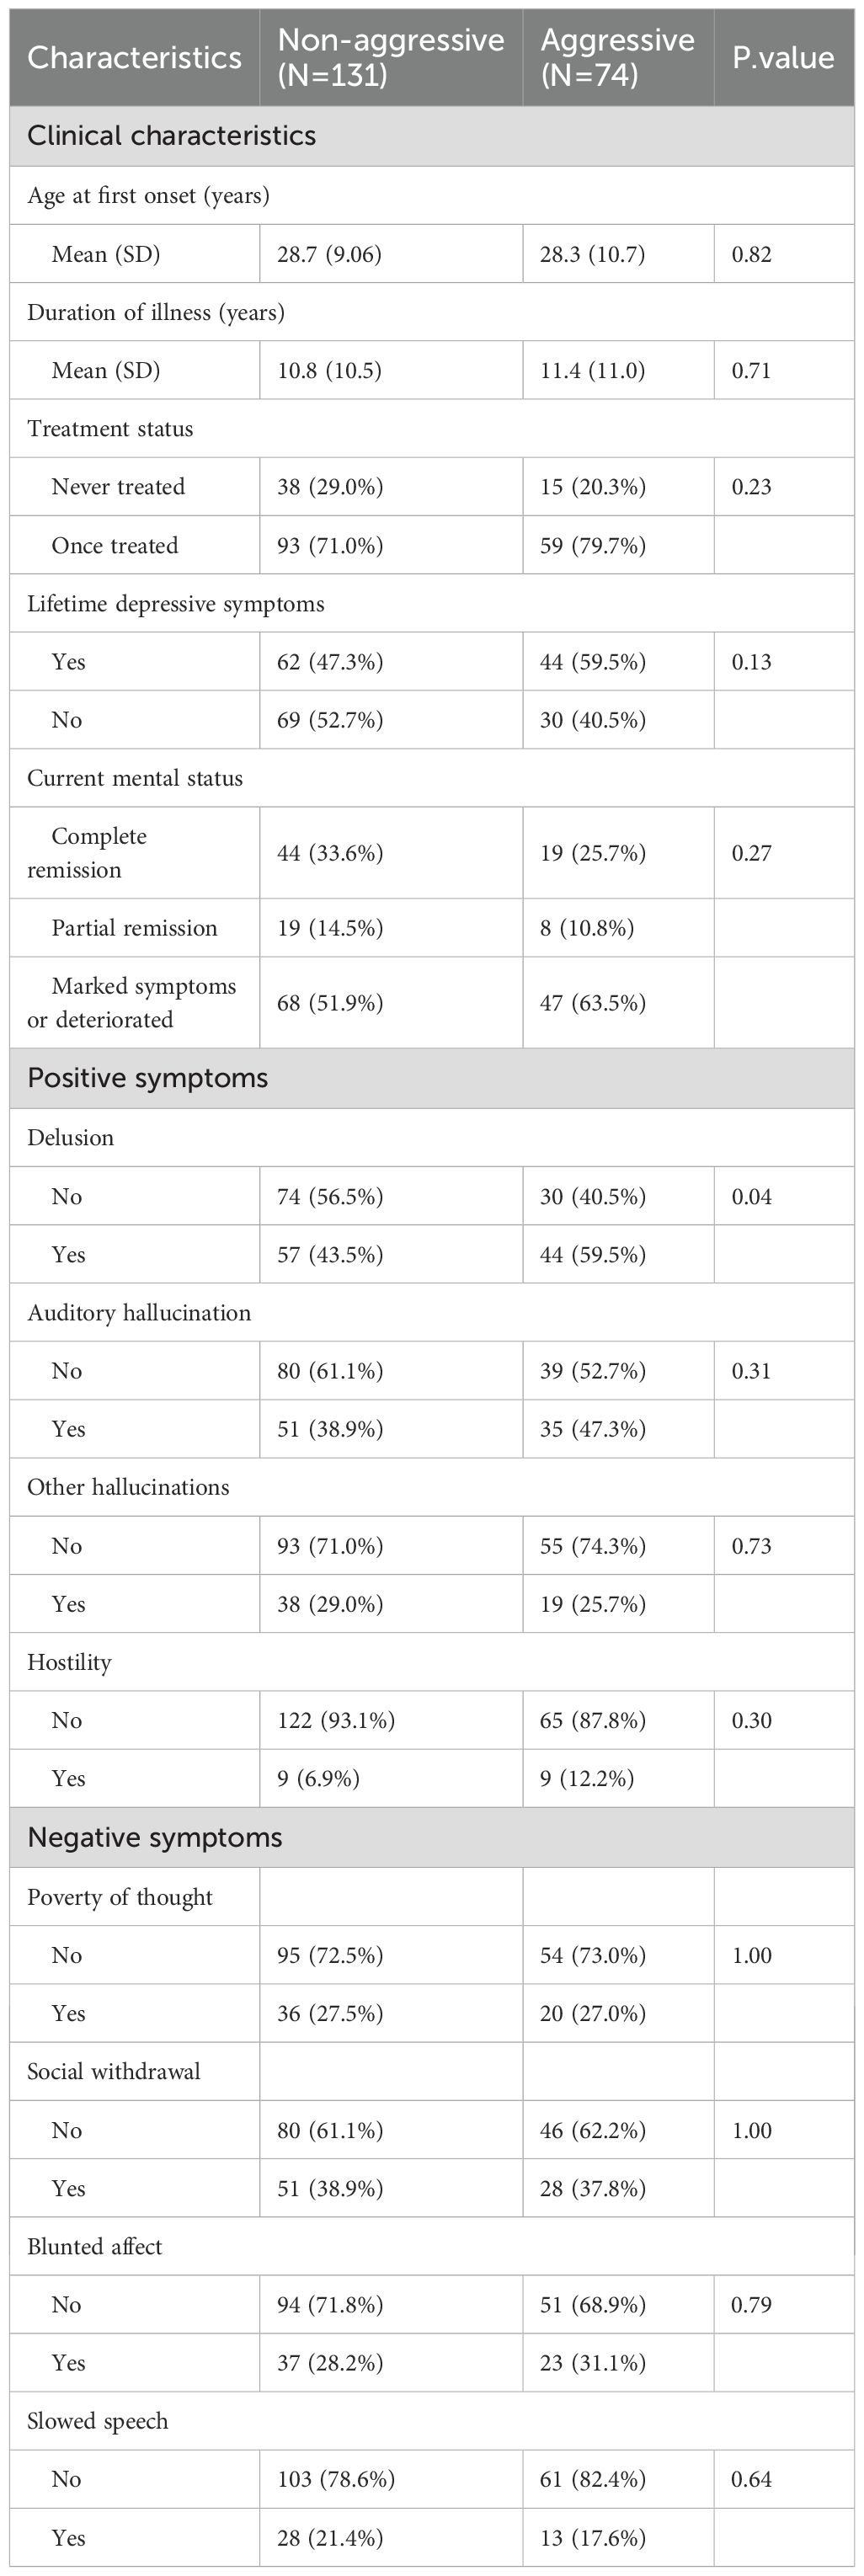The image size is (864, 2576).
Task: Select the Age at first onset row
Action: [432, 195]
